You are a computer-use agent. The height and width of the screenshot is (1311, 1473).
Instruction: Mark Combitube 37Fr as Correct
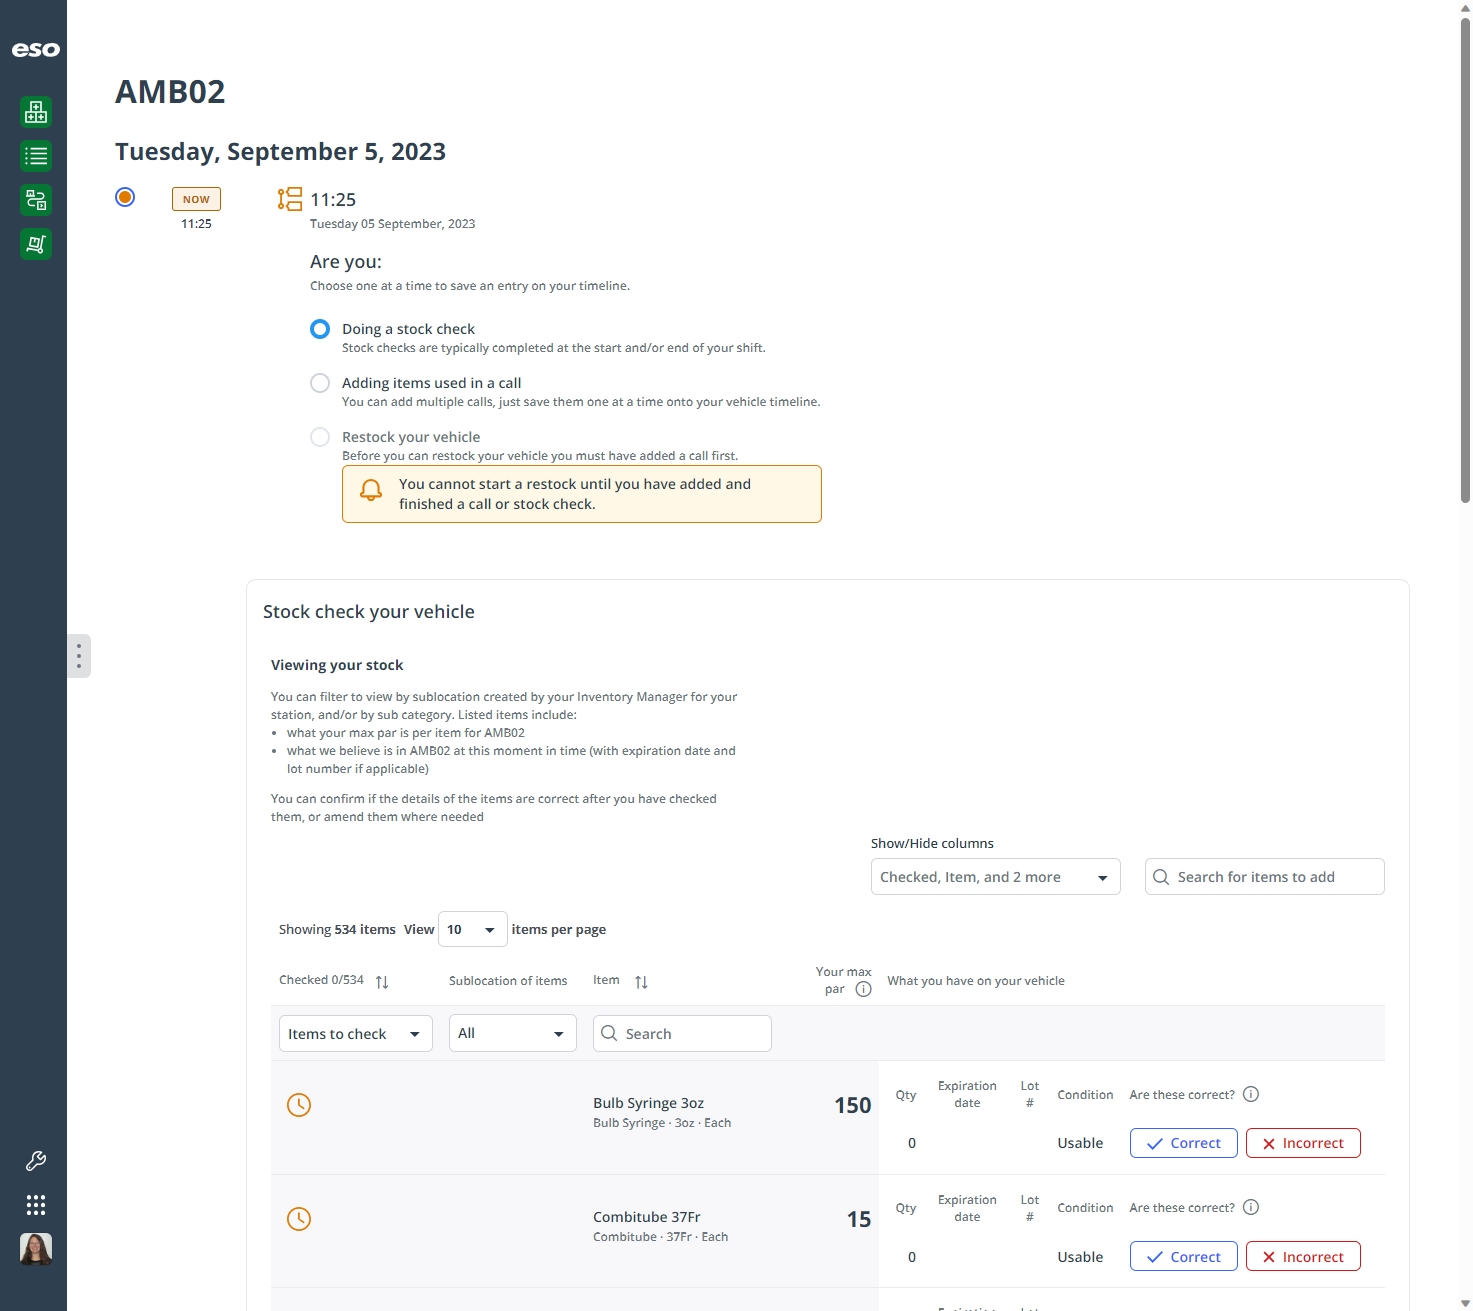(1184, 1256)
